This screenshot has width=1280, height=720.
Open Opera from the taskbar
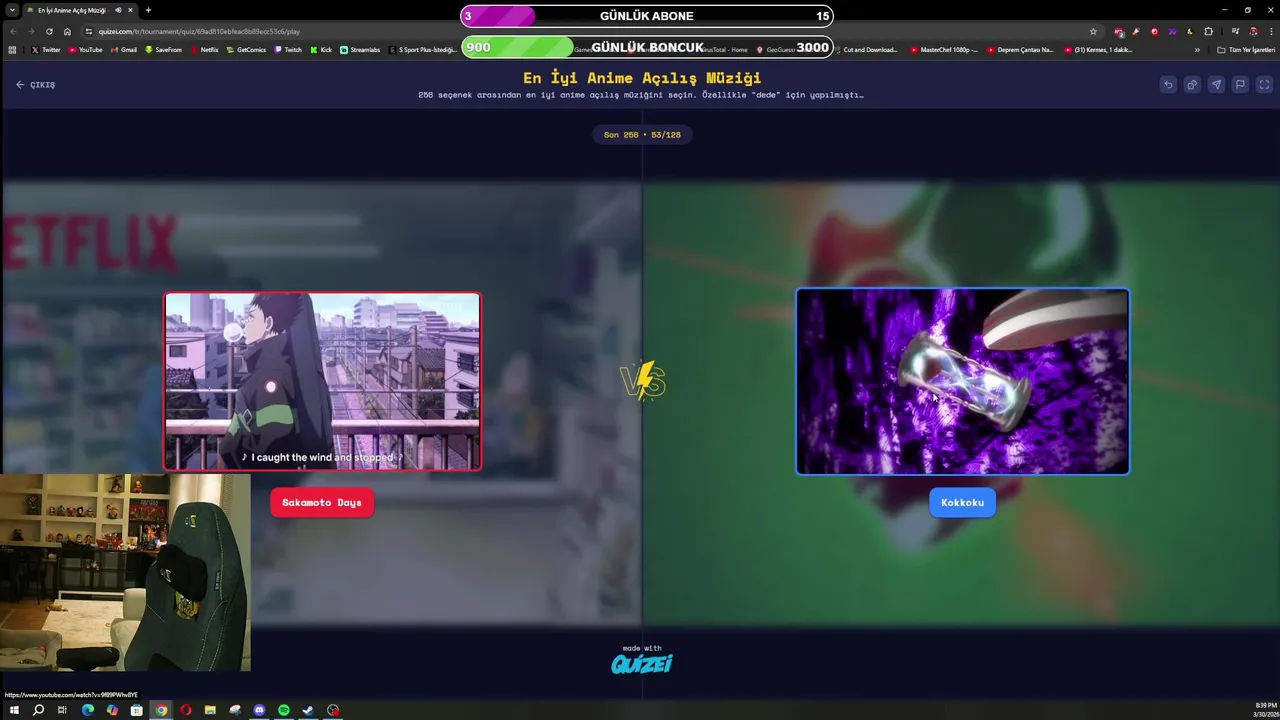(x=185, y=710)
